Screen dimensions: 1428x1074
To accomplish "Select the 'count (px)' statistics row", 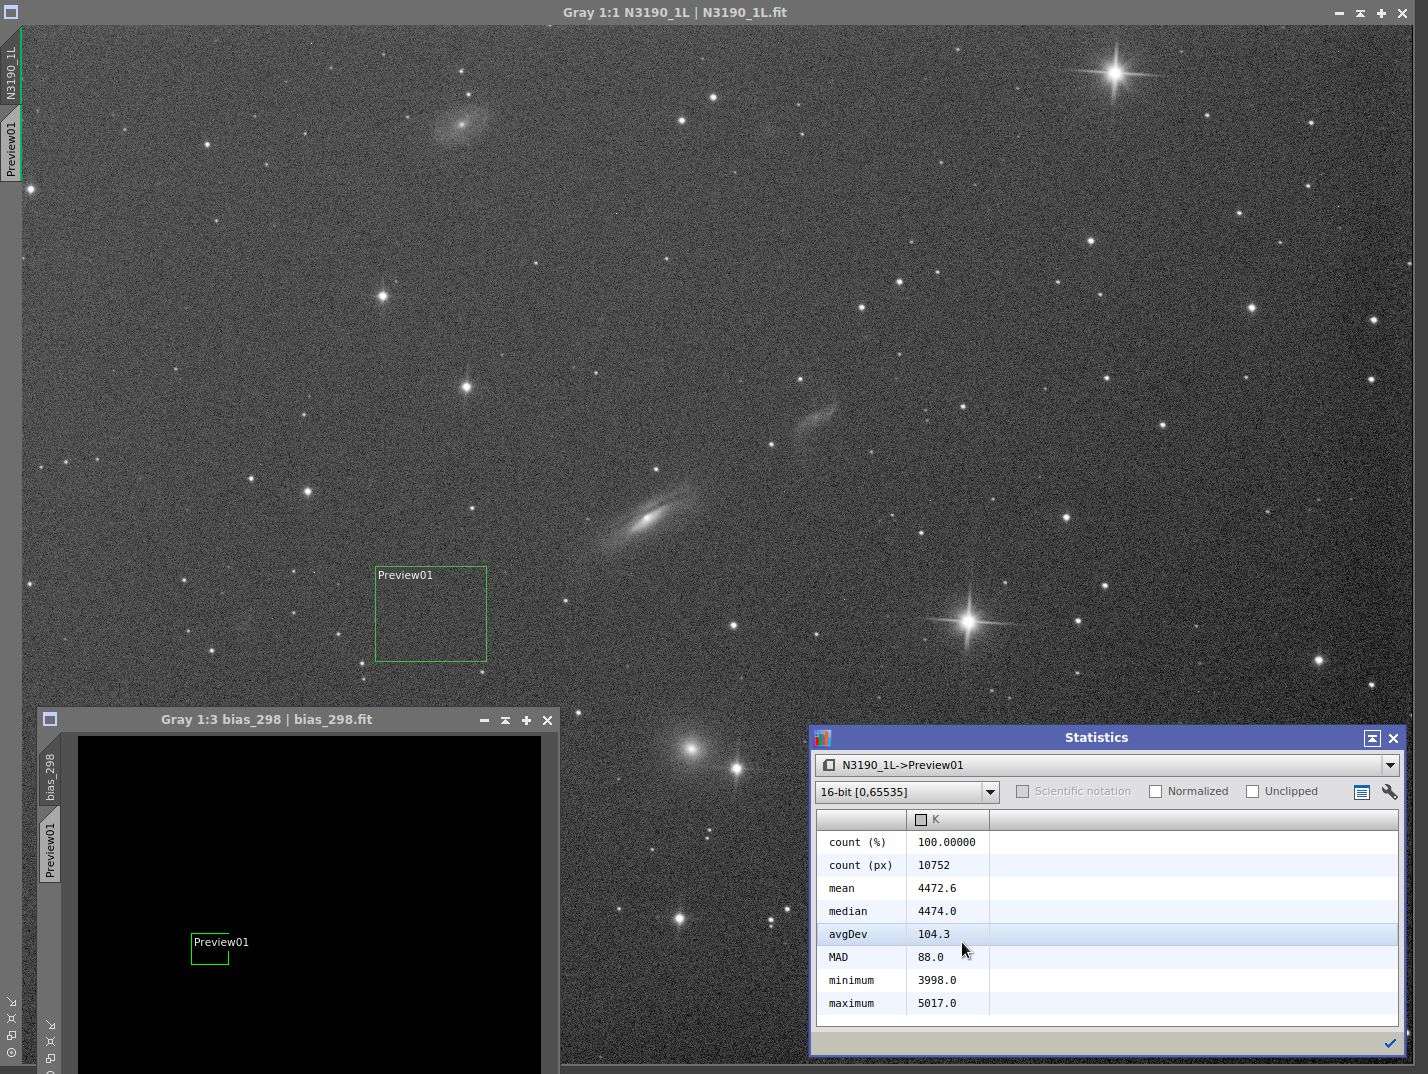I will (x=1107, y=865).
